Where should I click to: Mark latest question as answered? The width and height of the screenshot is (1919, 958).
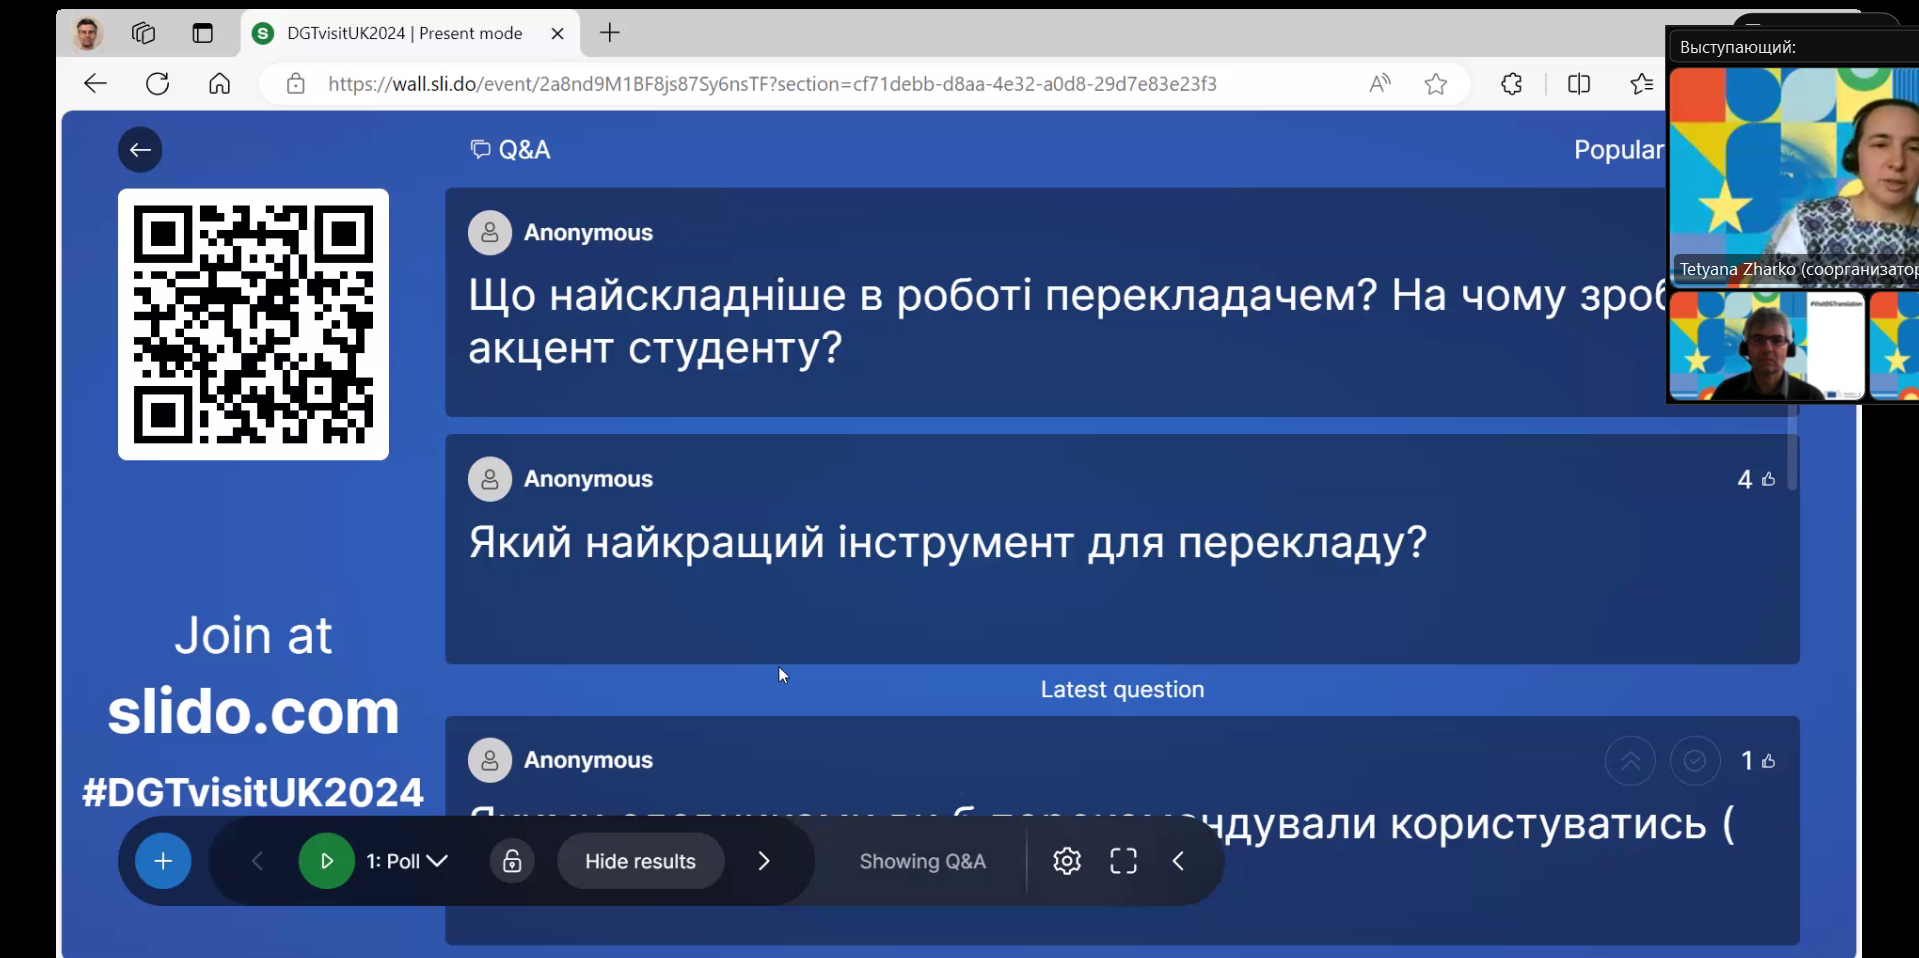(1695, 761)
